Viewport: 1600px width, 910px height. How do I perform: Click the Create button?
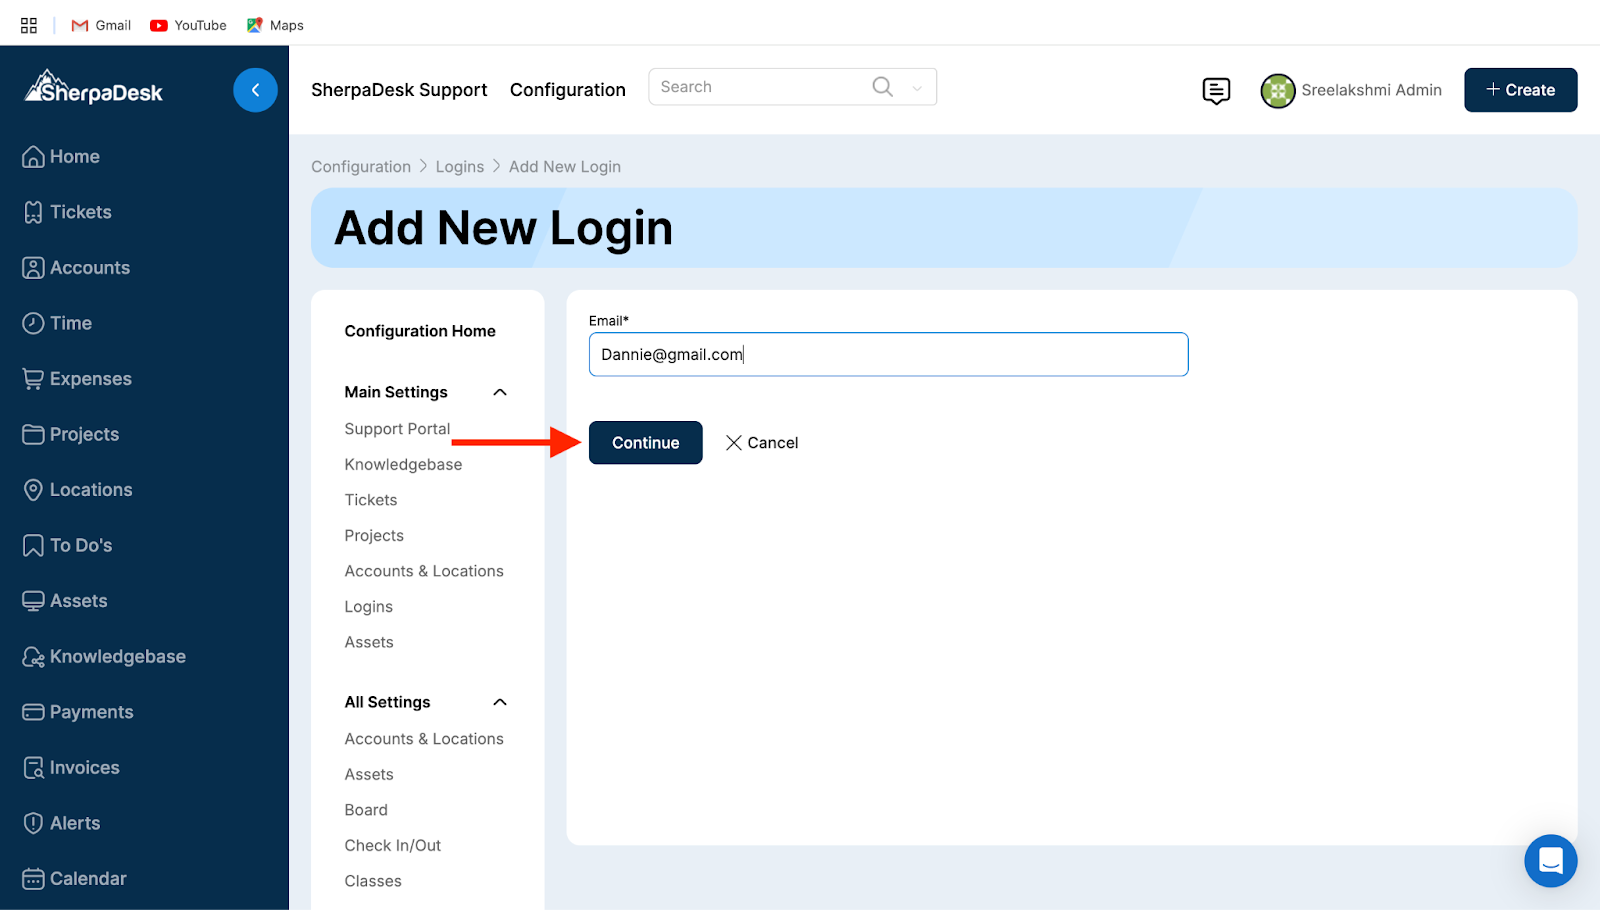point(1520,90)
